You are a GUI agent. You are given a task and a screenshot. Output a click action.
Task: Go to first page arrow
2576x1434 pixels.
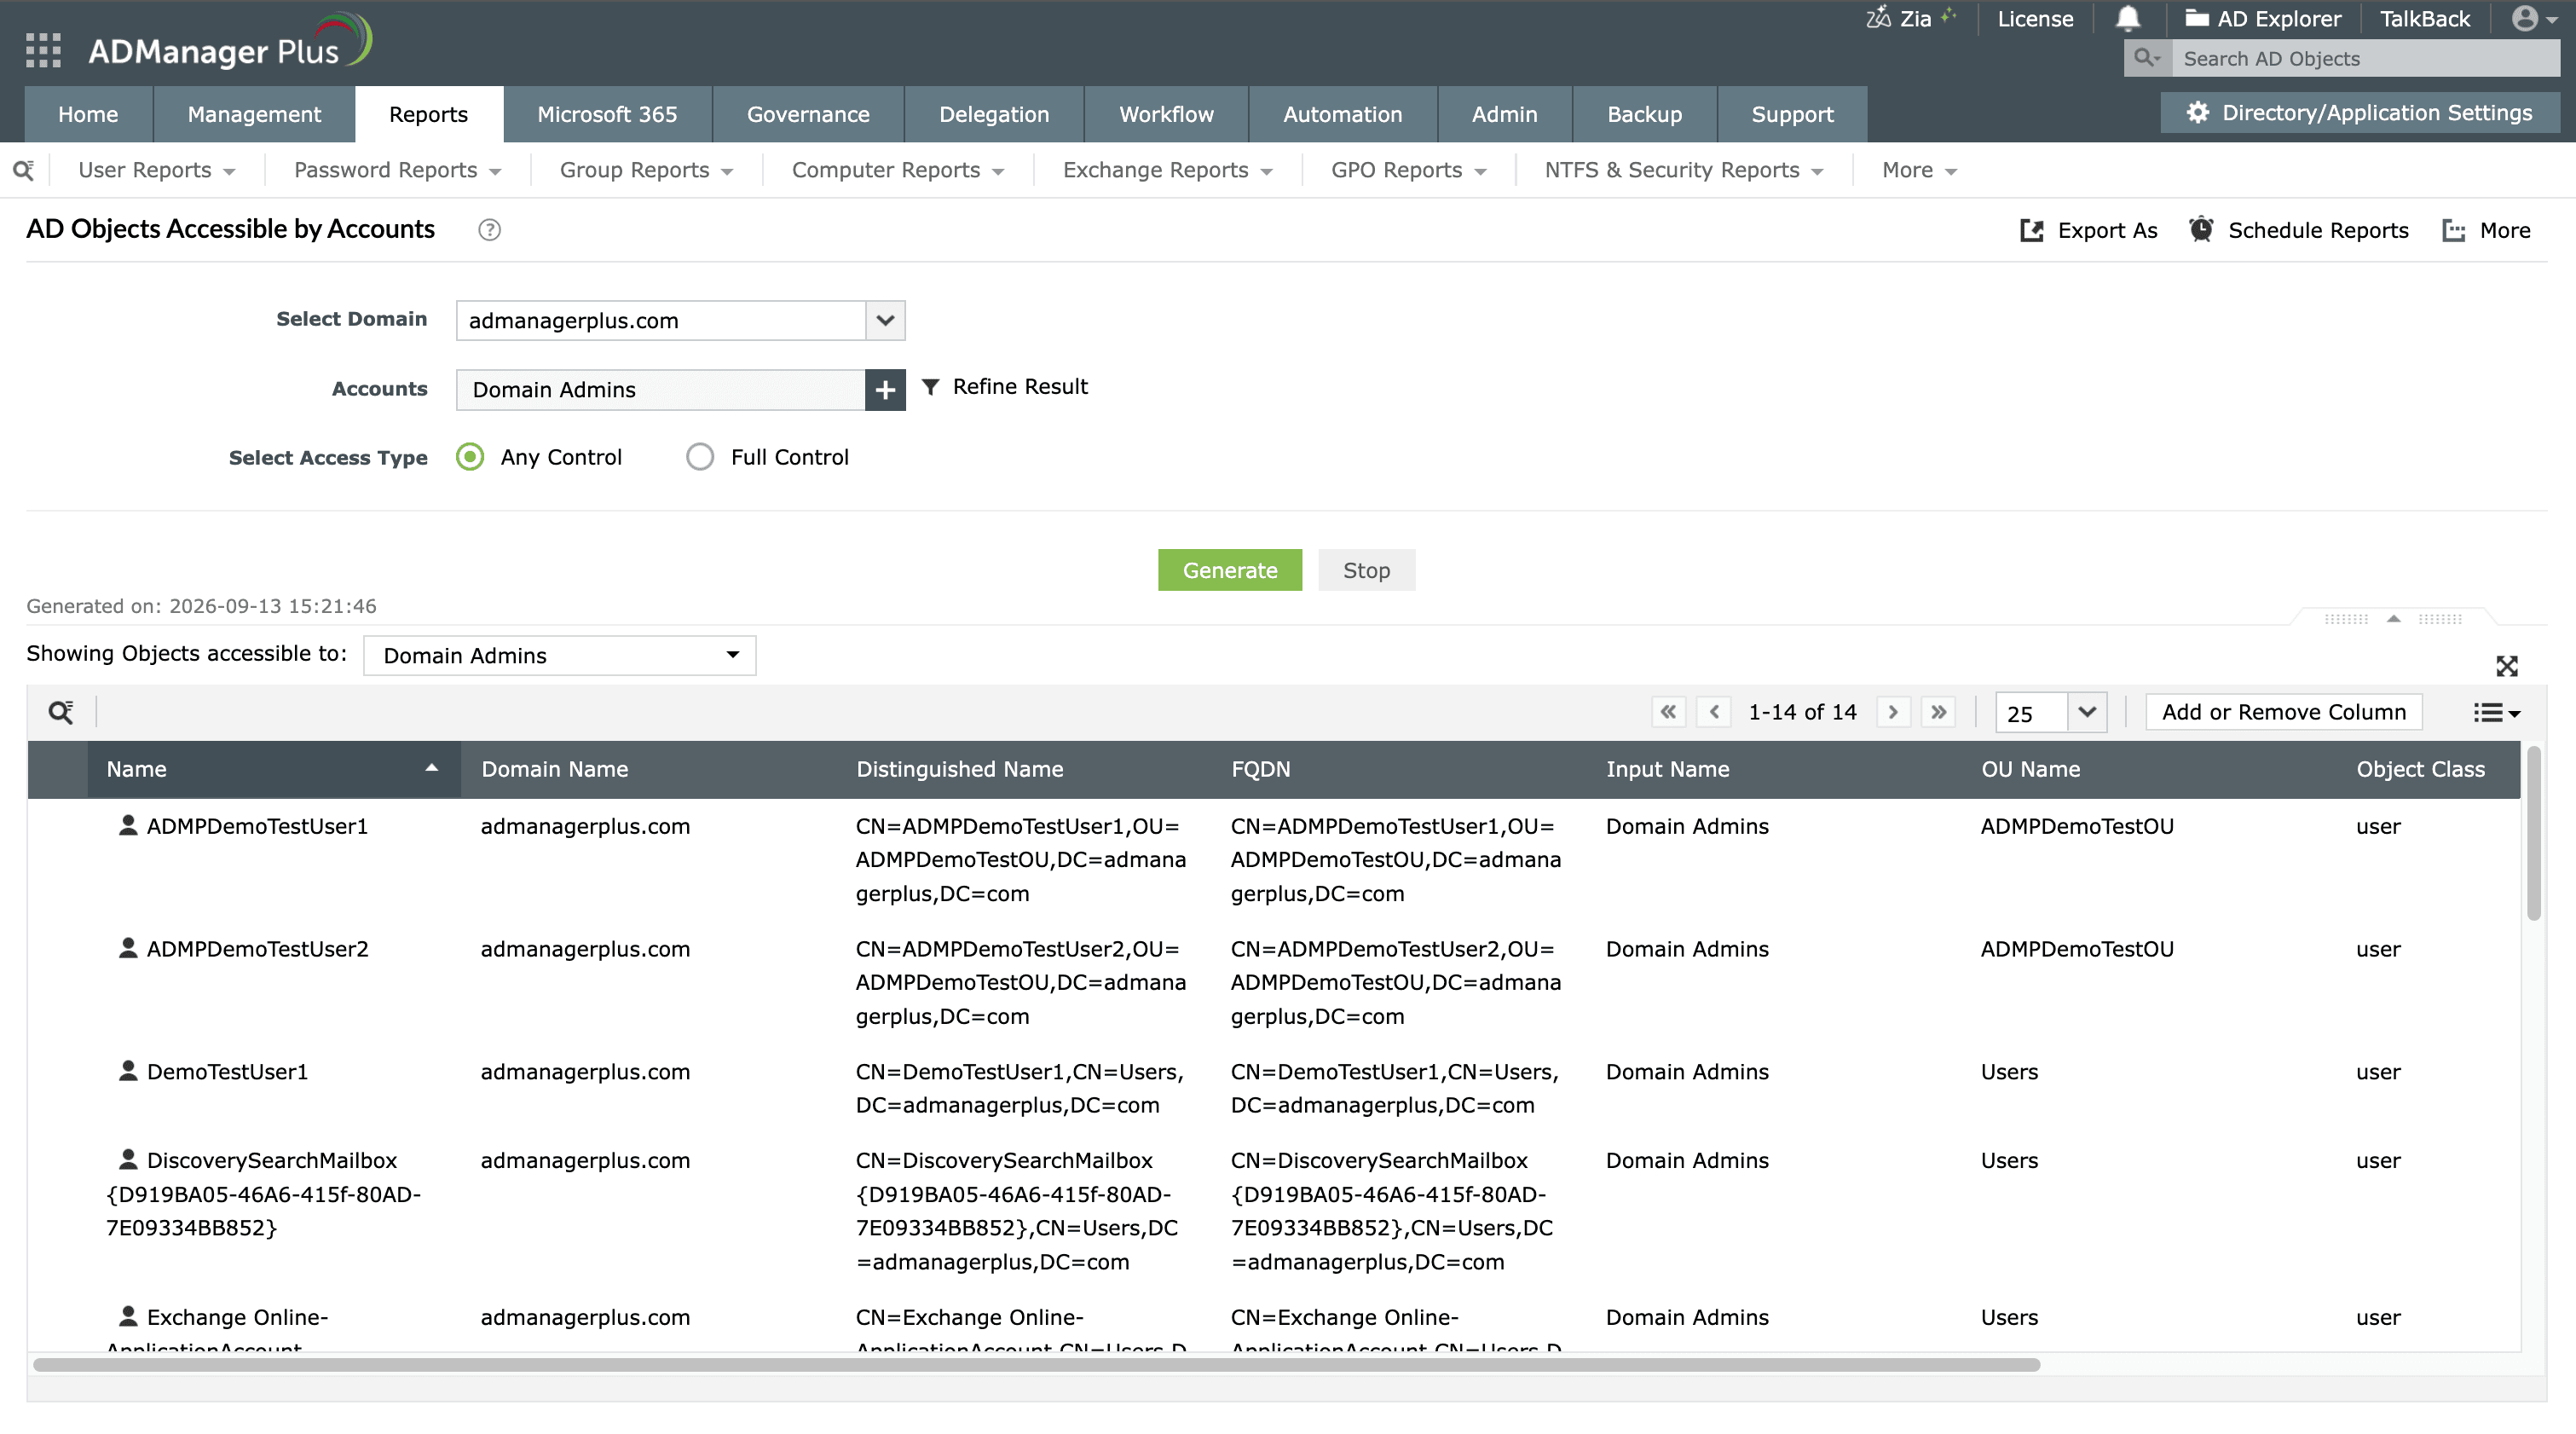click(x=1668, y=712)
